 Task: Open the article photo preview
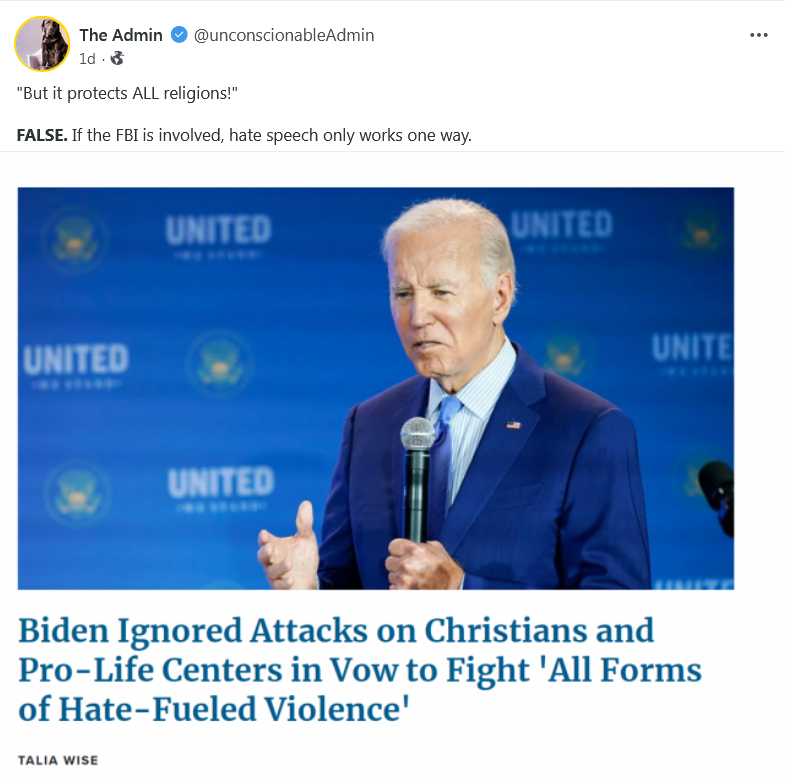coord(376,388)
